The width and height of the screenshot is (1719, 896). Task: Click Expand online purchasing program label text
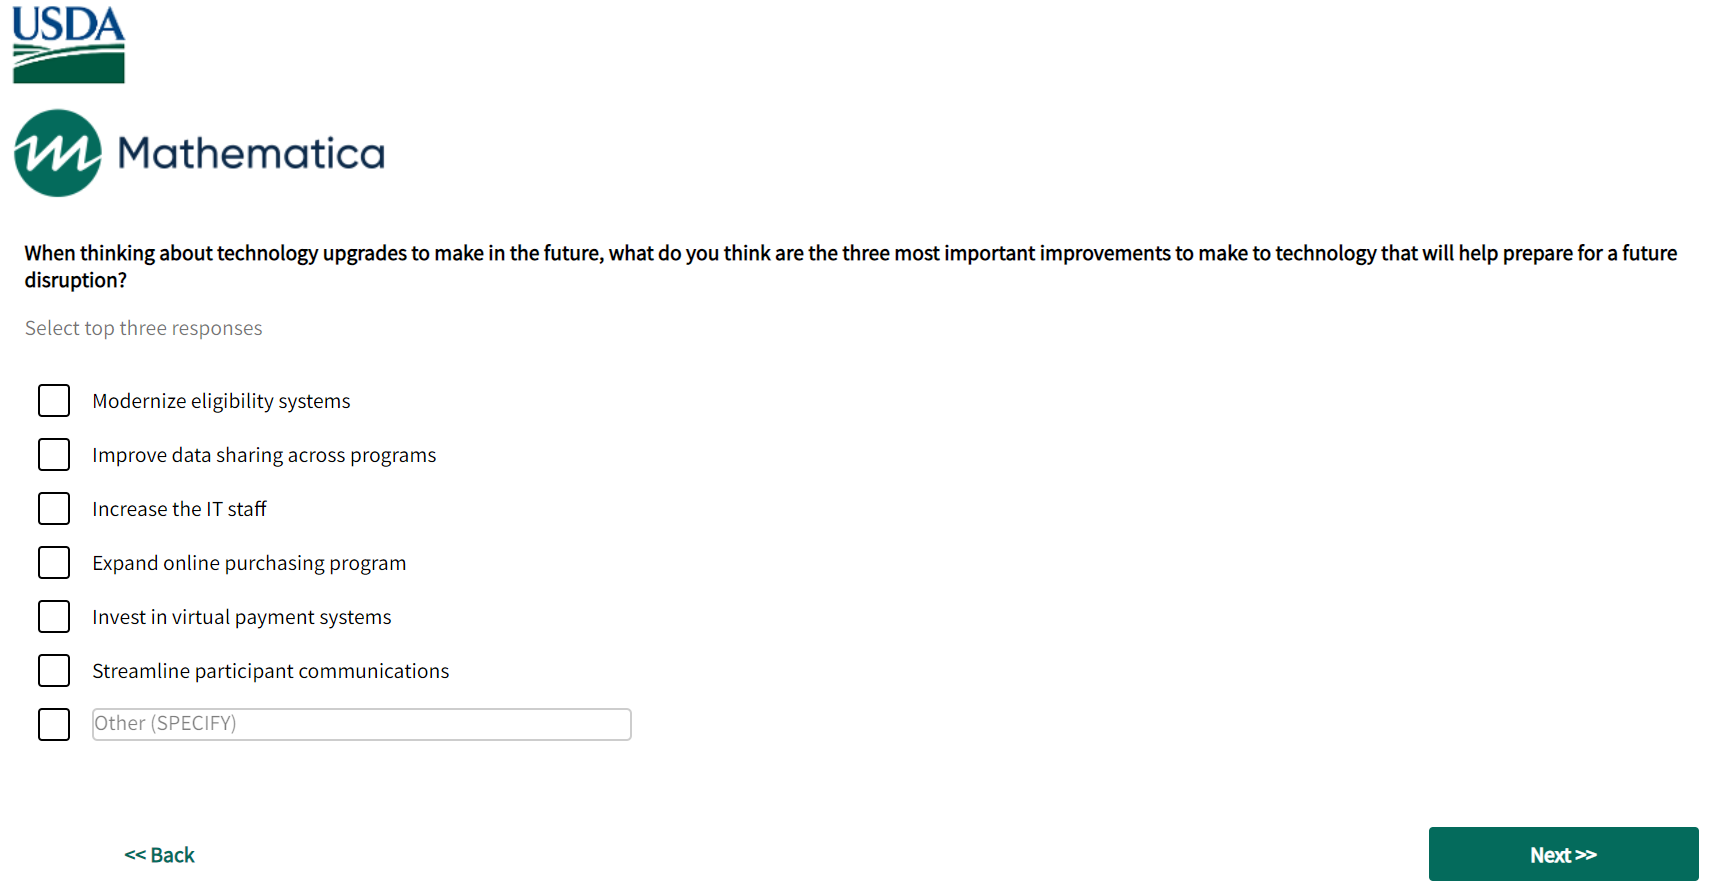(x=249, y=563)
